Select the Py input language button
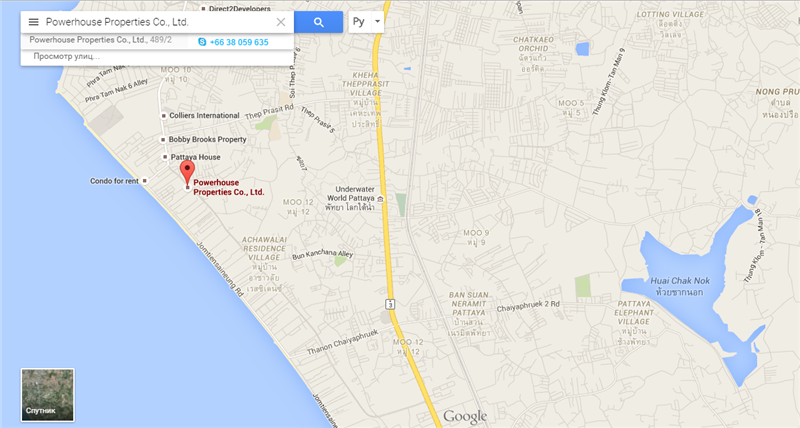The width and height of the screenshot is (800, 428). pyautogui.click(x=359, y=22)
